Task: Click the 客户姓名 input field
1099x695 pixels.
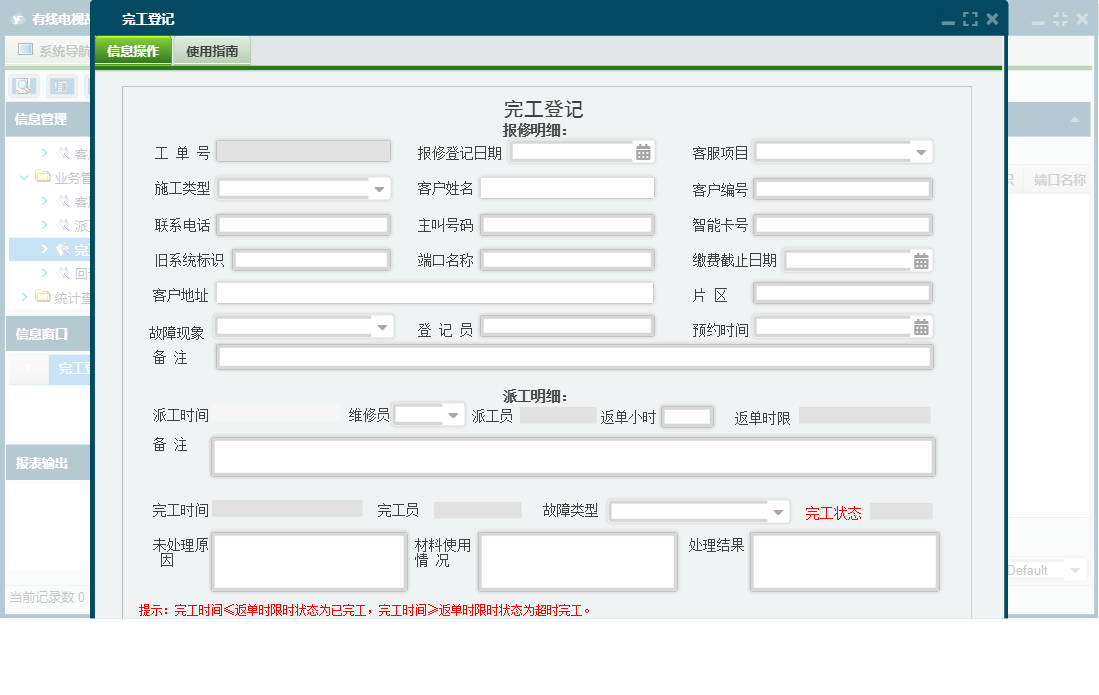Action: point(567,188)
